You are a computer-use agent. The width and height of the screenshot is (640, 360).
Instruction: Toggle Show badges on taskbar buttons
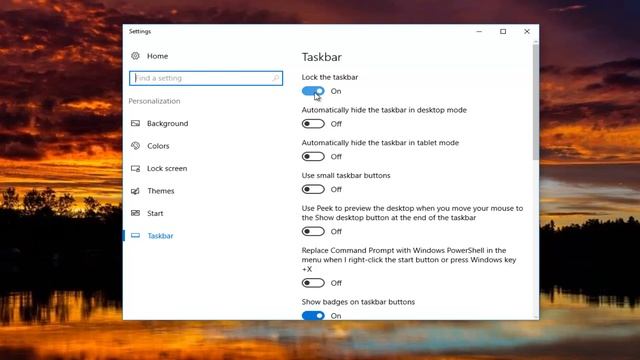pyautogui.click(x=313, y=316)
